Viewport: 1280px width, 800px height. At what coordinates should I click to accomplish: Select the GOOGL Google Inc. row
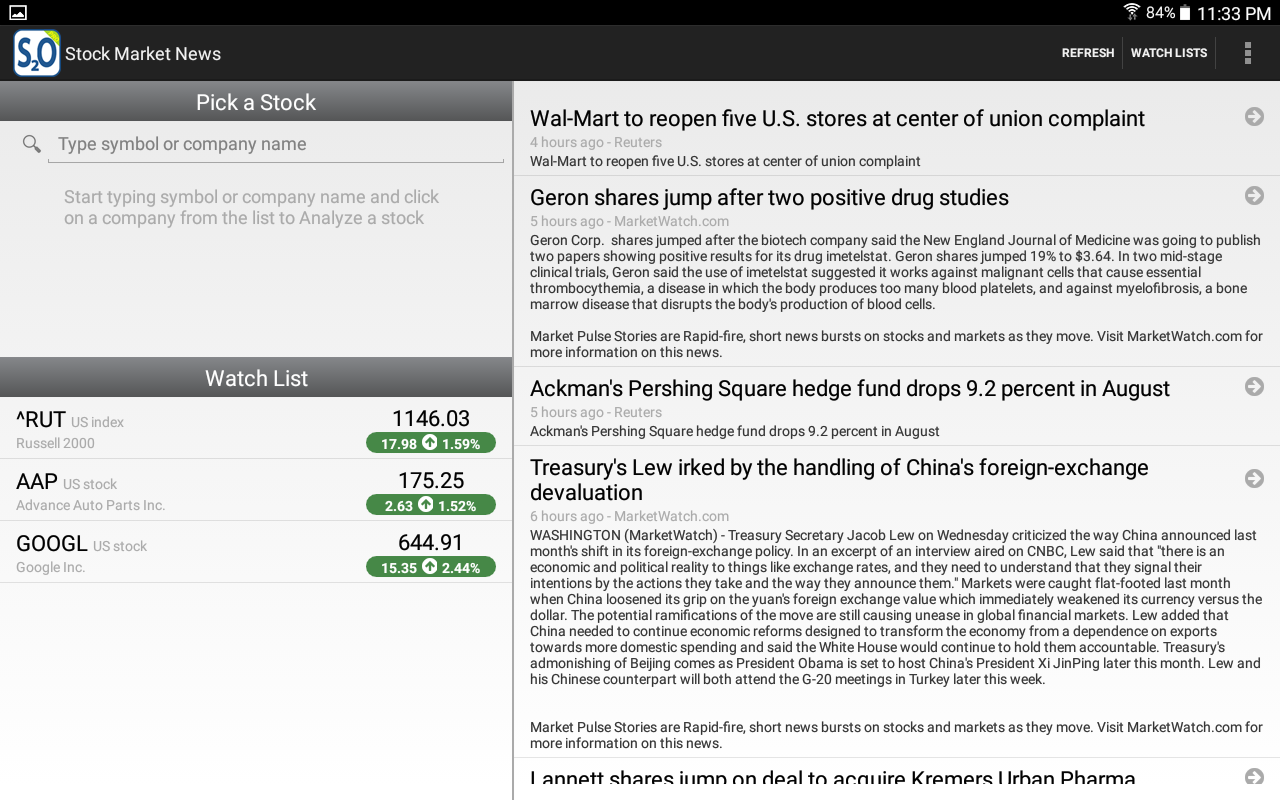[x=256, y=552]
